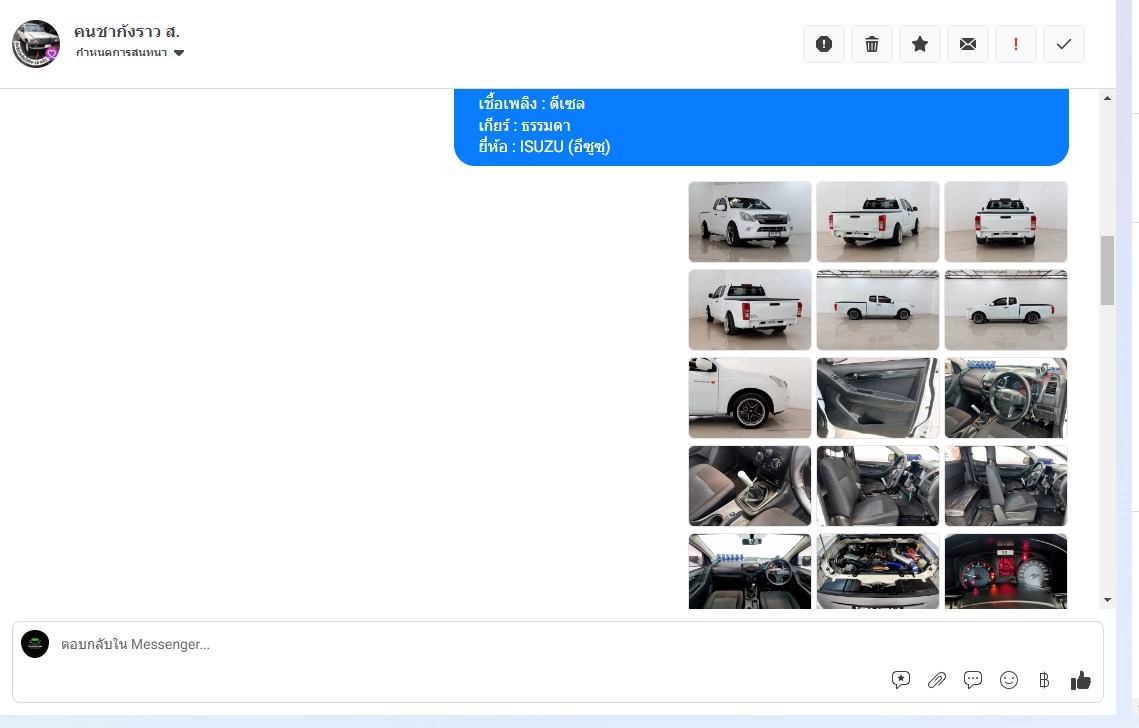Open rear cab seat photo at right
1139x728 pixels.
[1005, 485]
